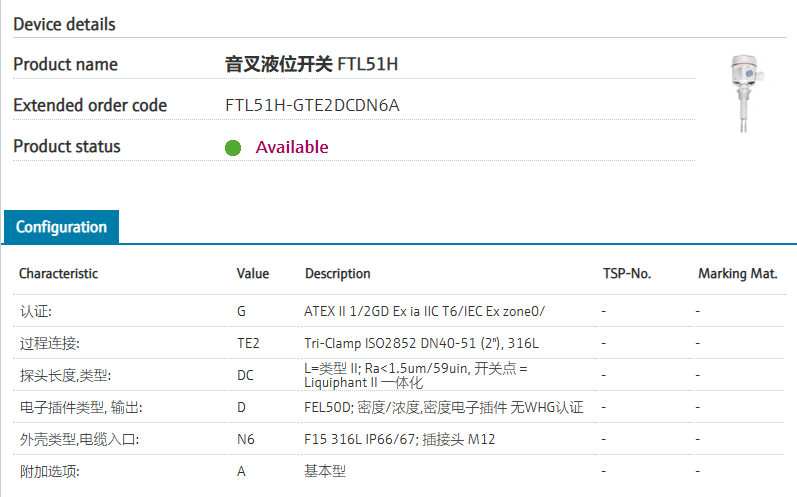Screen dimensions: 797x497
Task: Select the 附加选项 row label
Action: pos(50,471)
